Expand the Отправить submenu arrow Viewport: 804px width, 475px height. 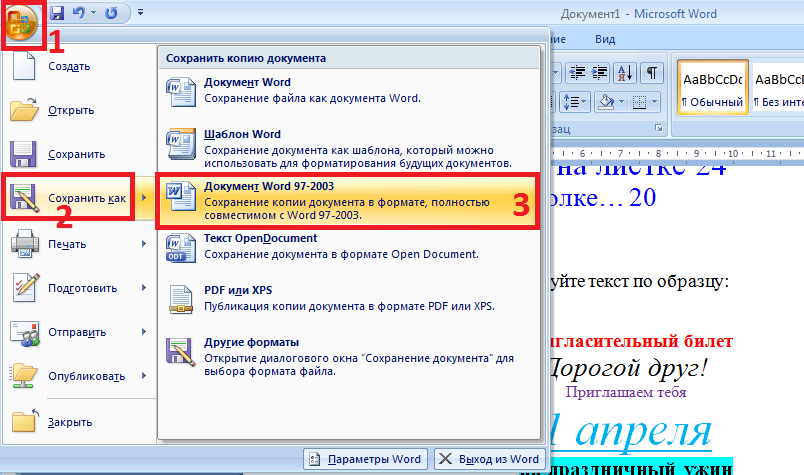click(x=144, y=332)
